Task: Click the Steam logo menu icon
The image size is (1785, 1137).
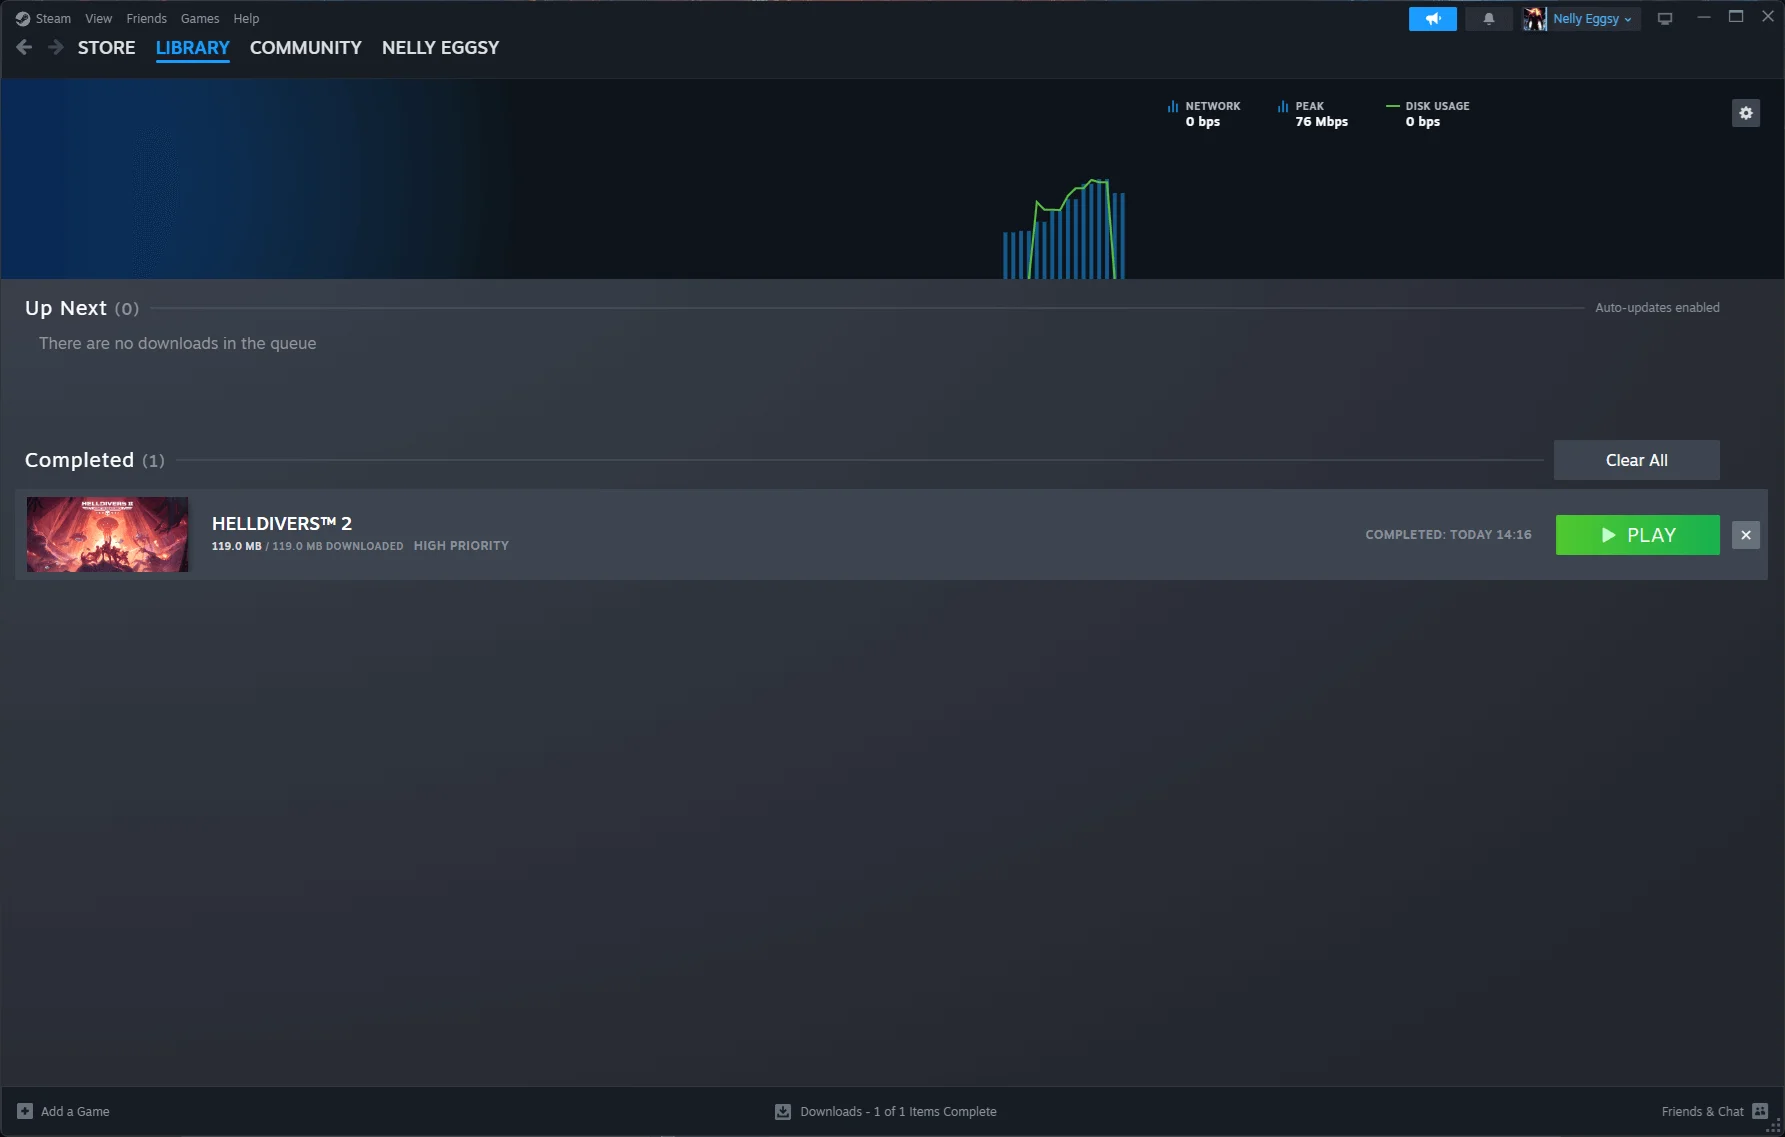Action: click(23, 18)
